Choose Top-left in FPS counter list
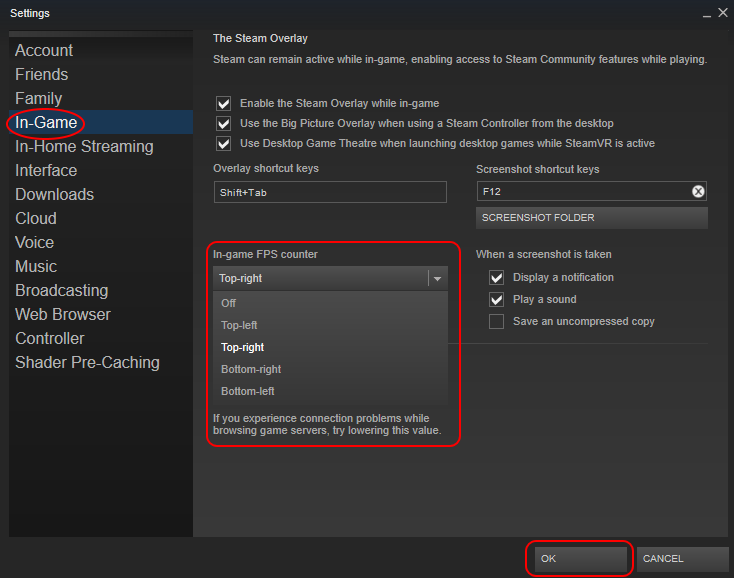Image resolution: width=734 pixels, height=578 pixels. 330,325
